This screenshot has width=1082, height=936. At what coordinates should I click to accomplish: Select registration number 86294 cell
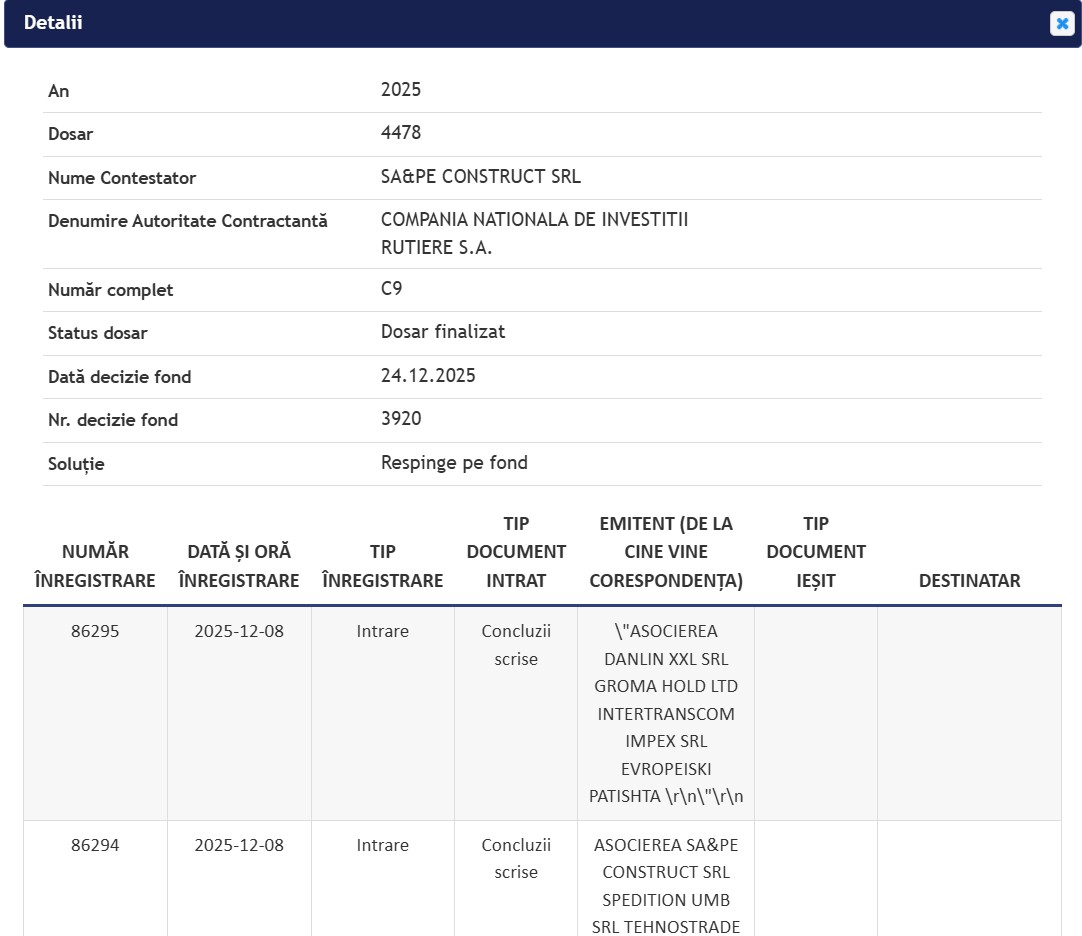95,845
